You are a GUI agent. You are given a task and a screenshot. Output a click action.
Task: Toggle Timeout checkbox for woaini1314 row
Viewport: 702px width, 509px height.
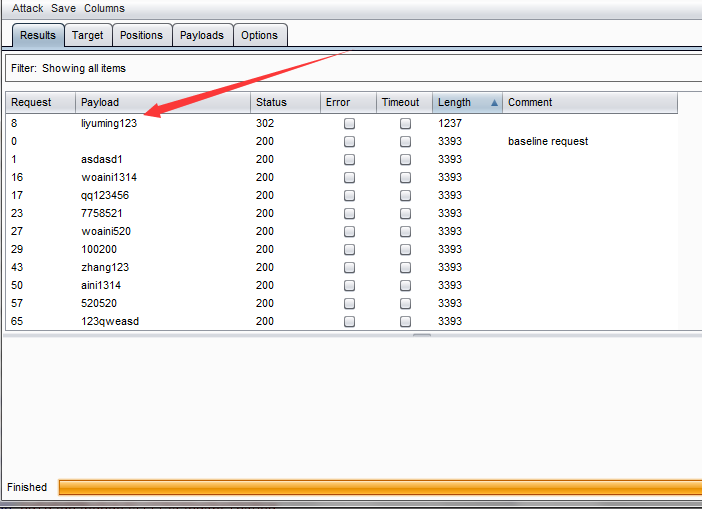(x=405, y=178)
